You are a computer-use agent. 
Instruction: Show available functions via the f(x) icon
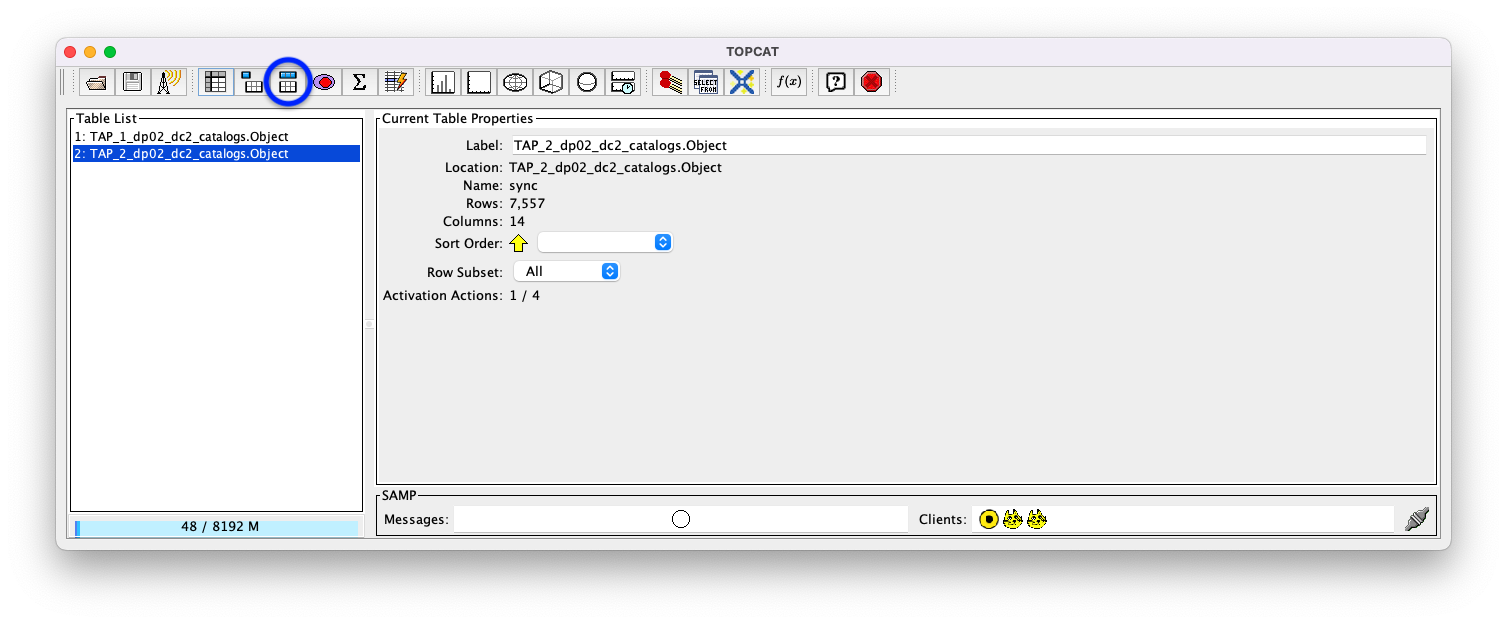(788, 81)
